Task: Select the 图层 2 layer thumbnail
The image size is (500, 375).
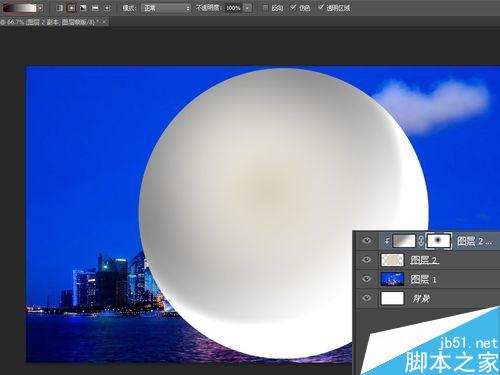Action: [x=392, y=260]
